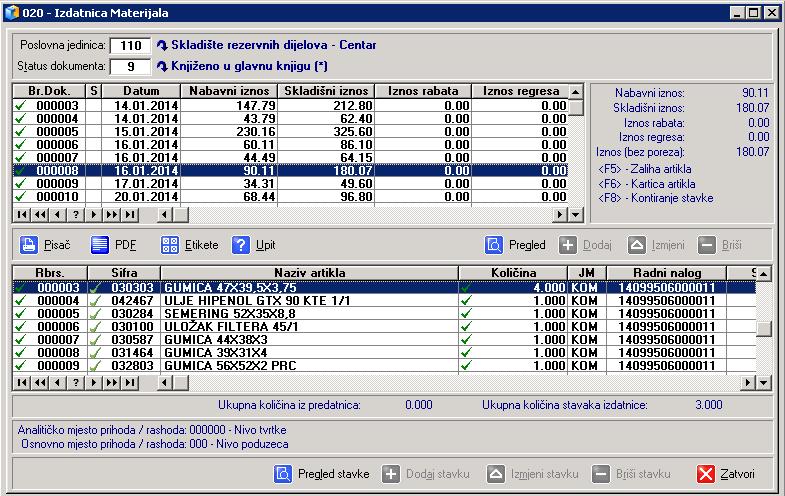Click items grid scroll right arrow
Viewport: 785px width, 496px height.
coord(747,383)
